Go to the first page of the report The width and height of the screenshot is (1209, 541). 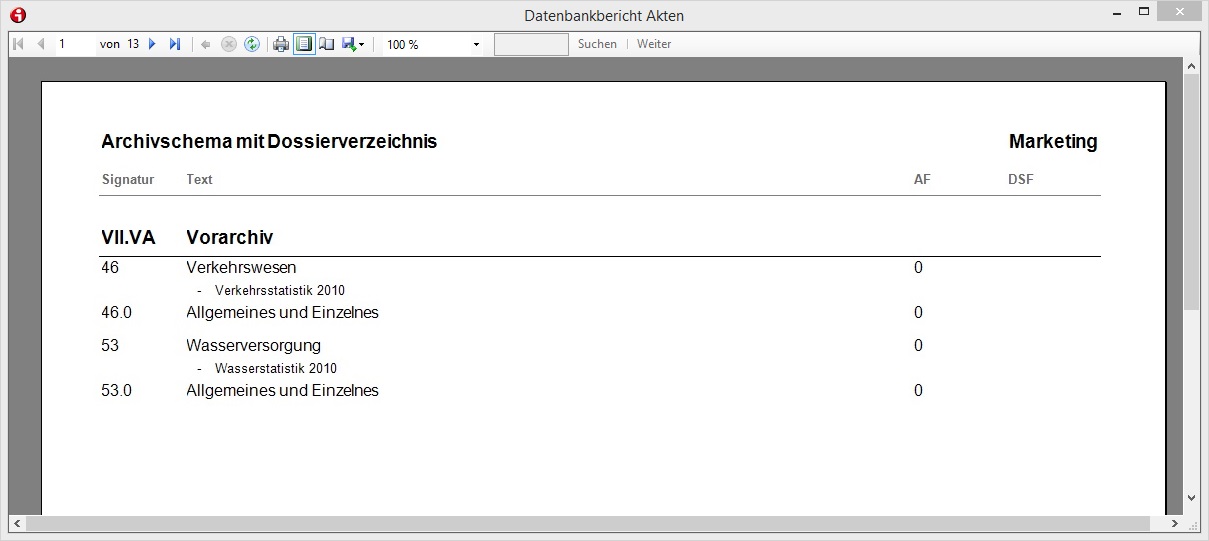pyautogui.click(x=18, y=44)
